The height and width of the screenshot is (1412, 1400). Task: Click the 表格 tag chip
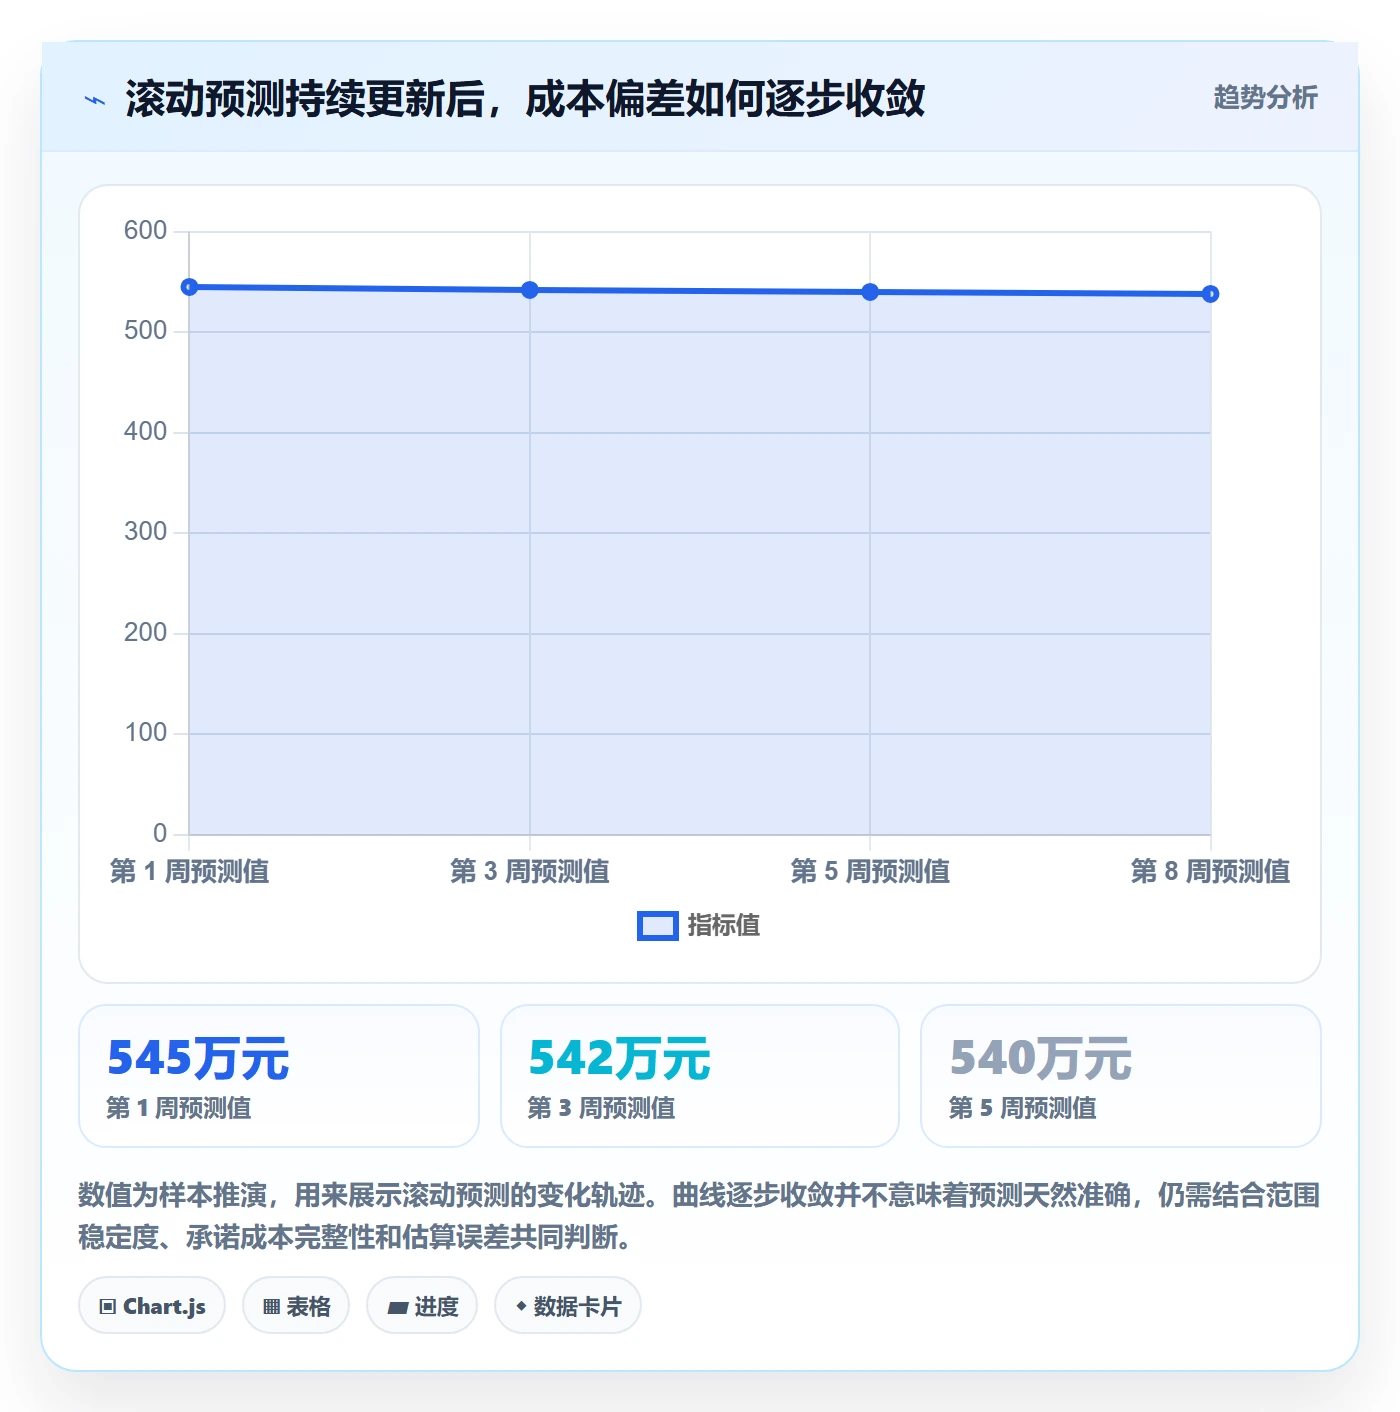click(x=296, y=1305)
